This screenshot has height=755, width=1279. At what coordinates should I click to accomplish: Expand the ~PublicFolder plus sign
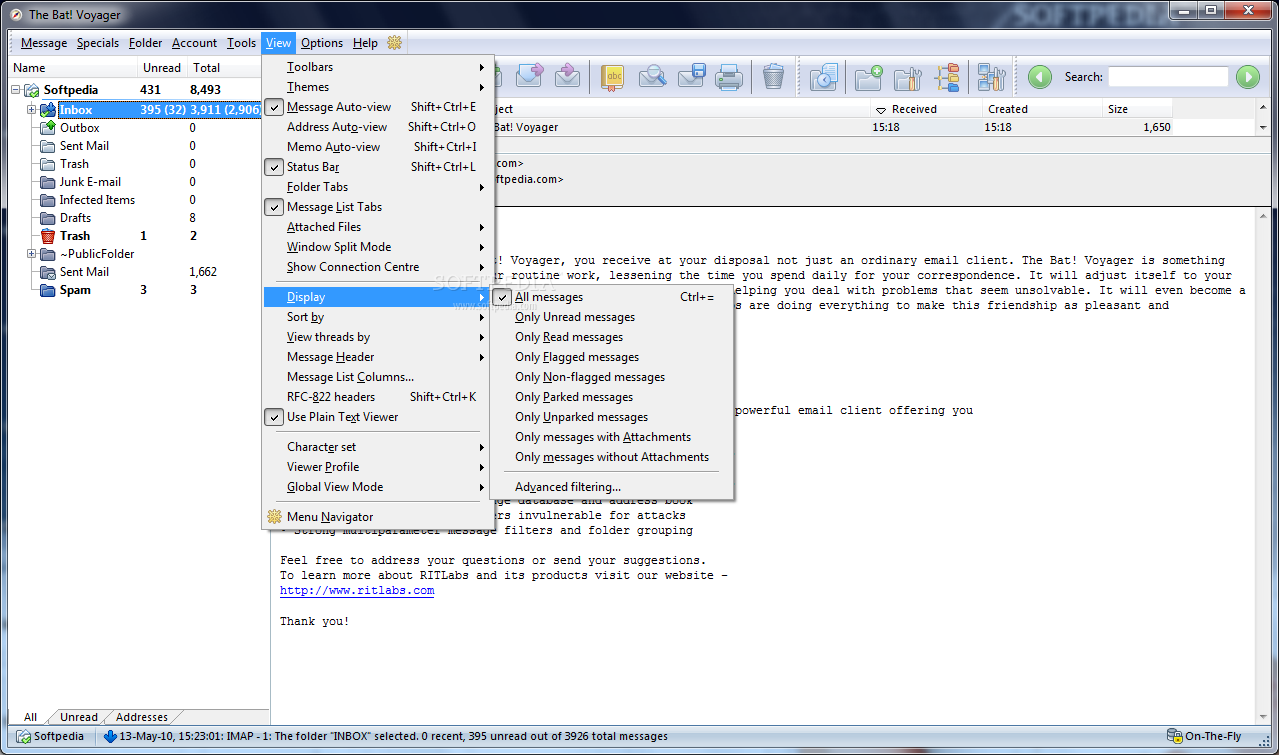click(31, 254)
